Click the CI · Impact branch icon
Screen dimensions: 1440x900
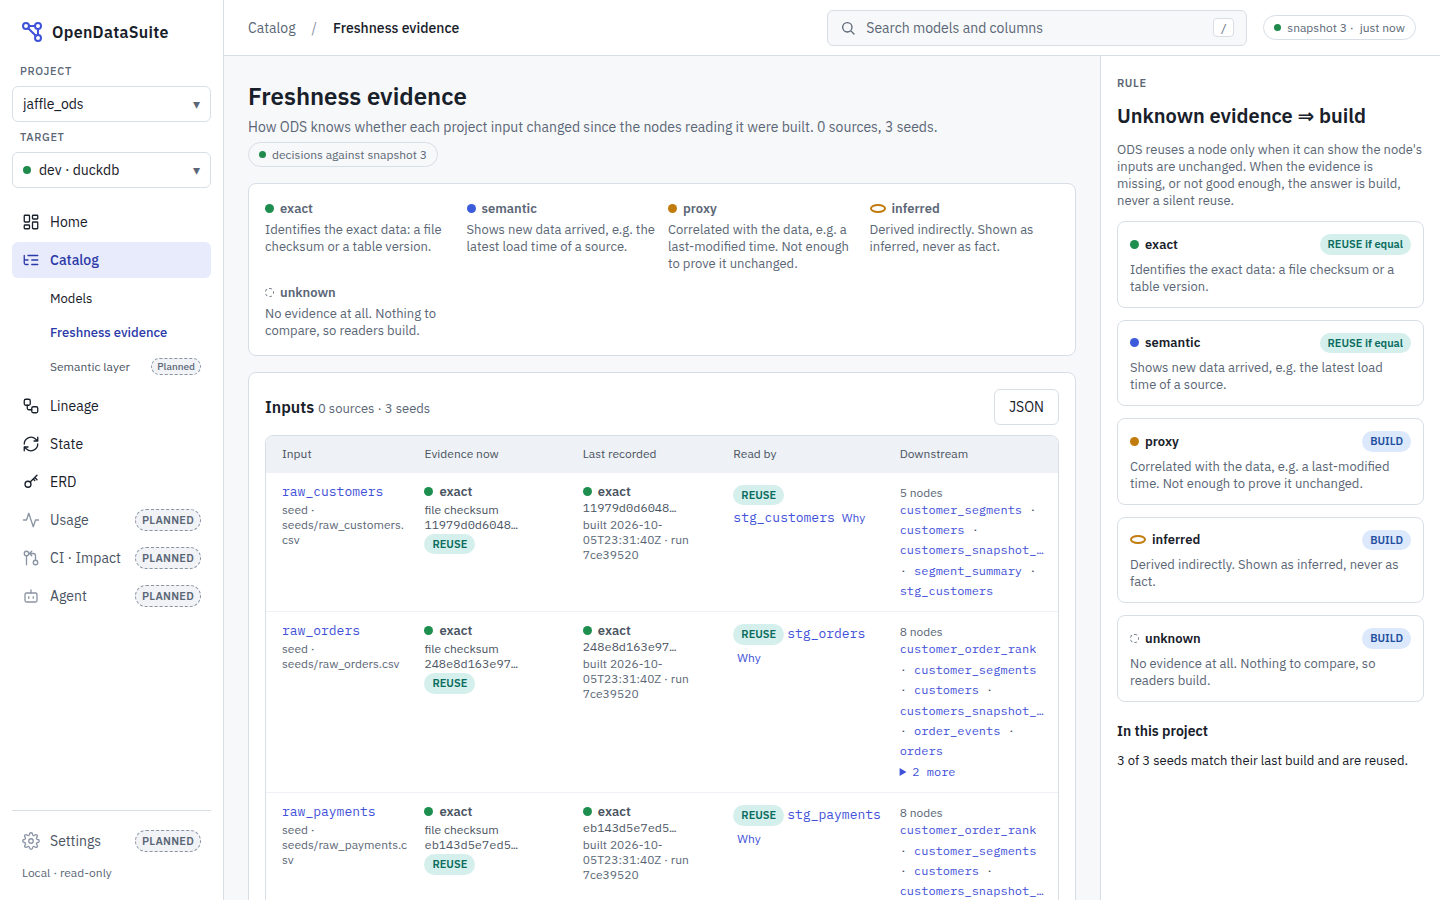[31, 558]
